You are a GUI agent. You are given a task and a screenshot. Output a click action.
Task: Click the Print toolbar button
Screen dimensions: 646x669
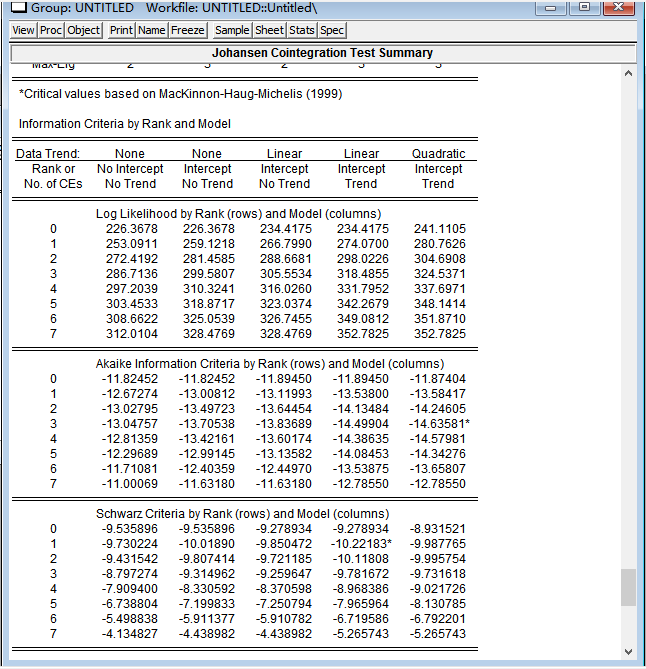[x=122, y=30]
